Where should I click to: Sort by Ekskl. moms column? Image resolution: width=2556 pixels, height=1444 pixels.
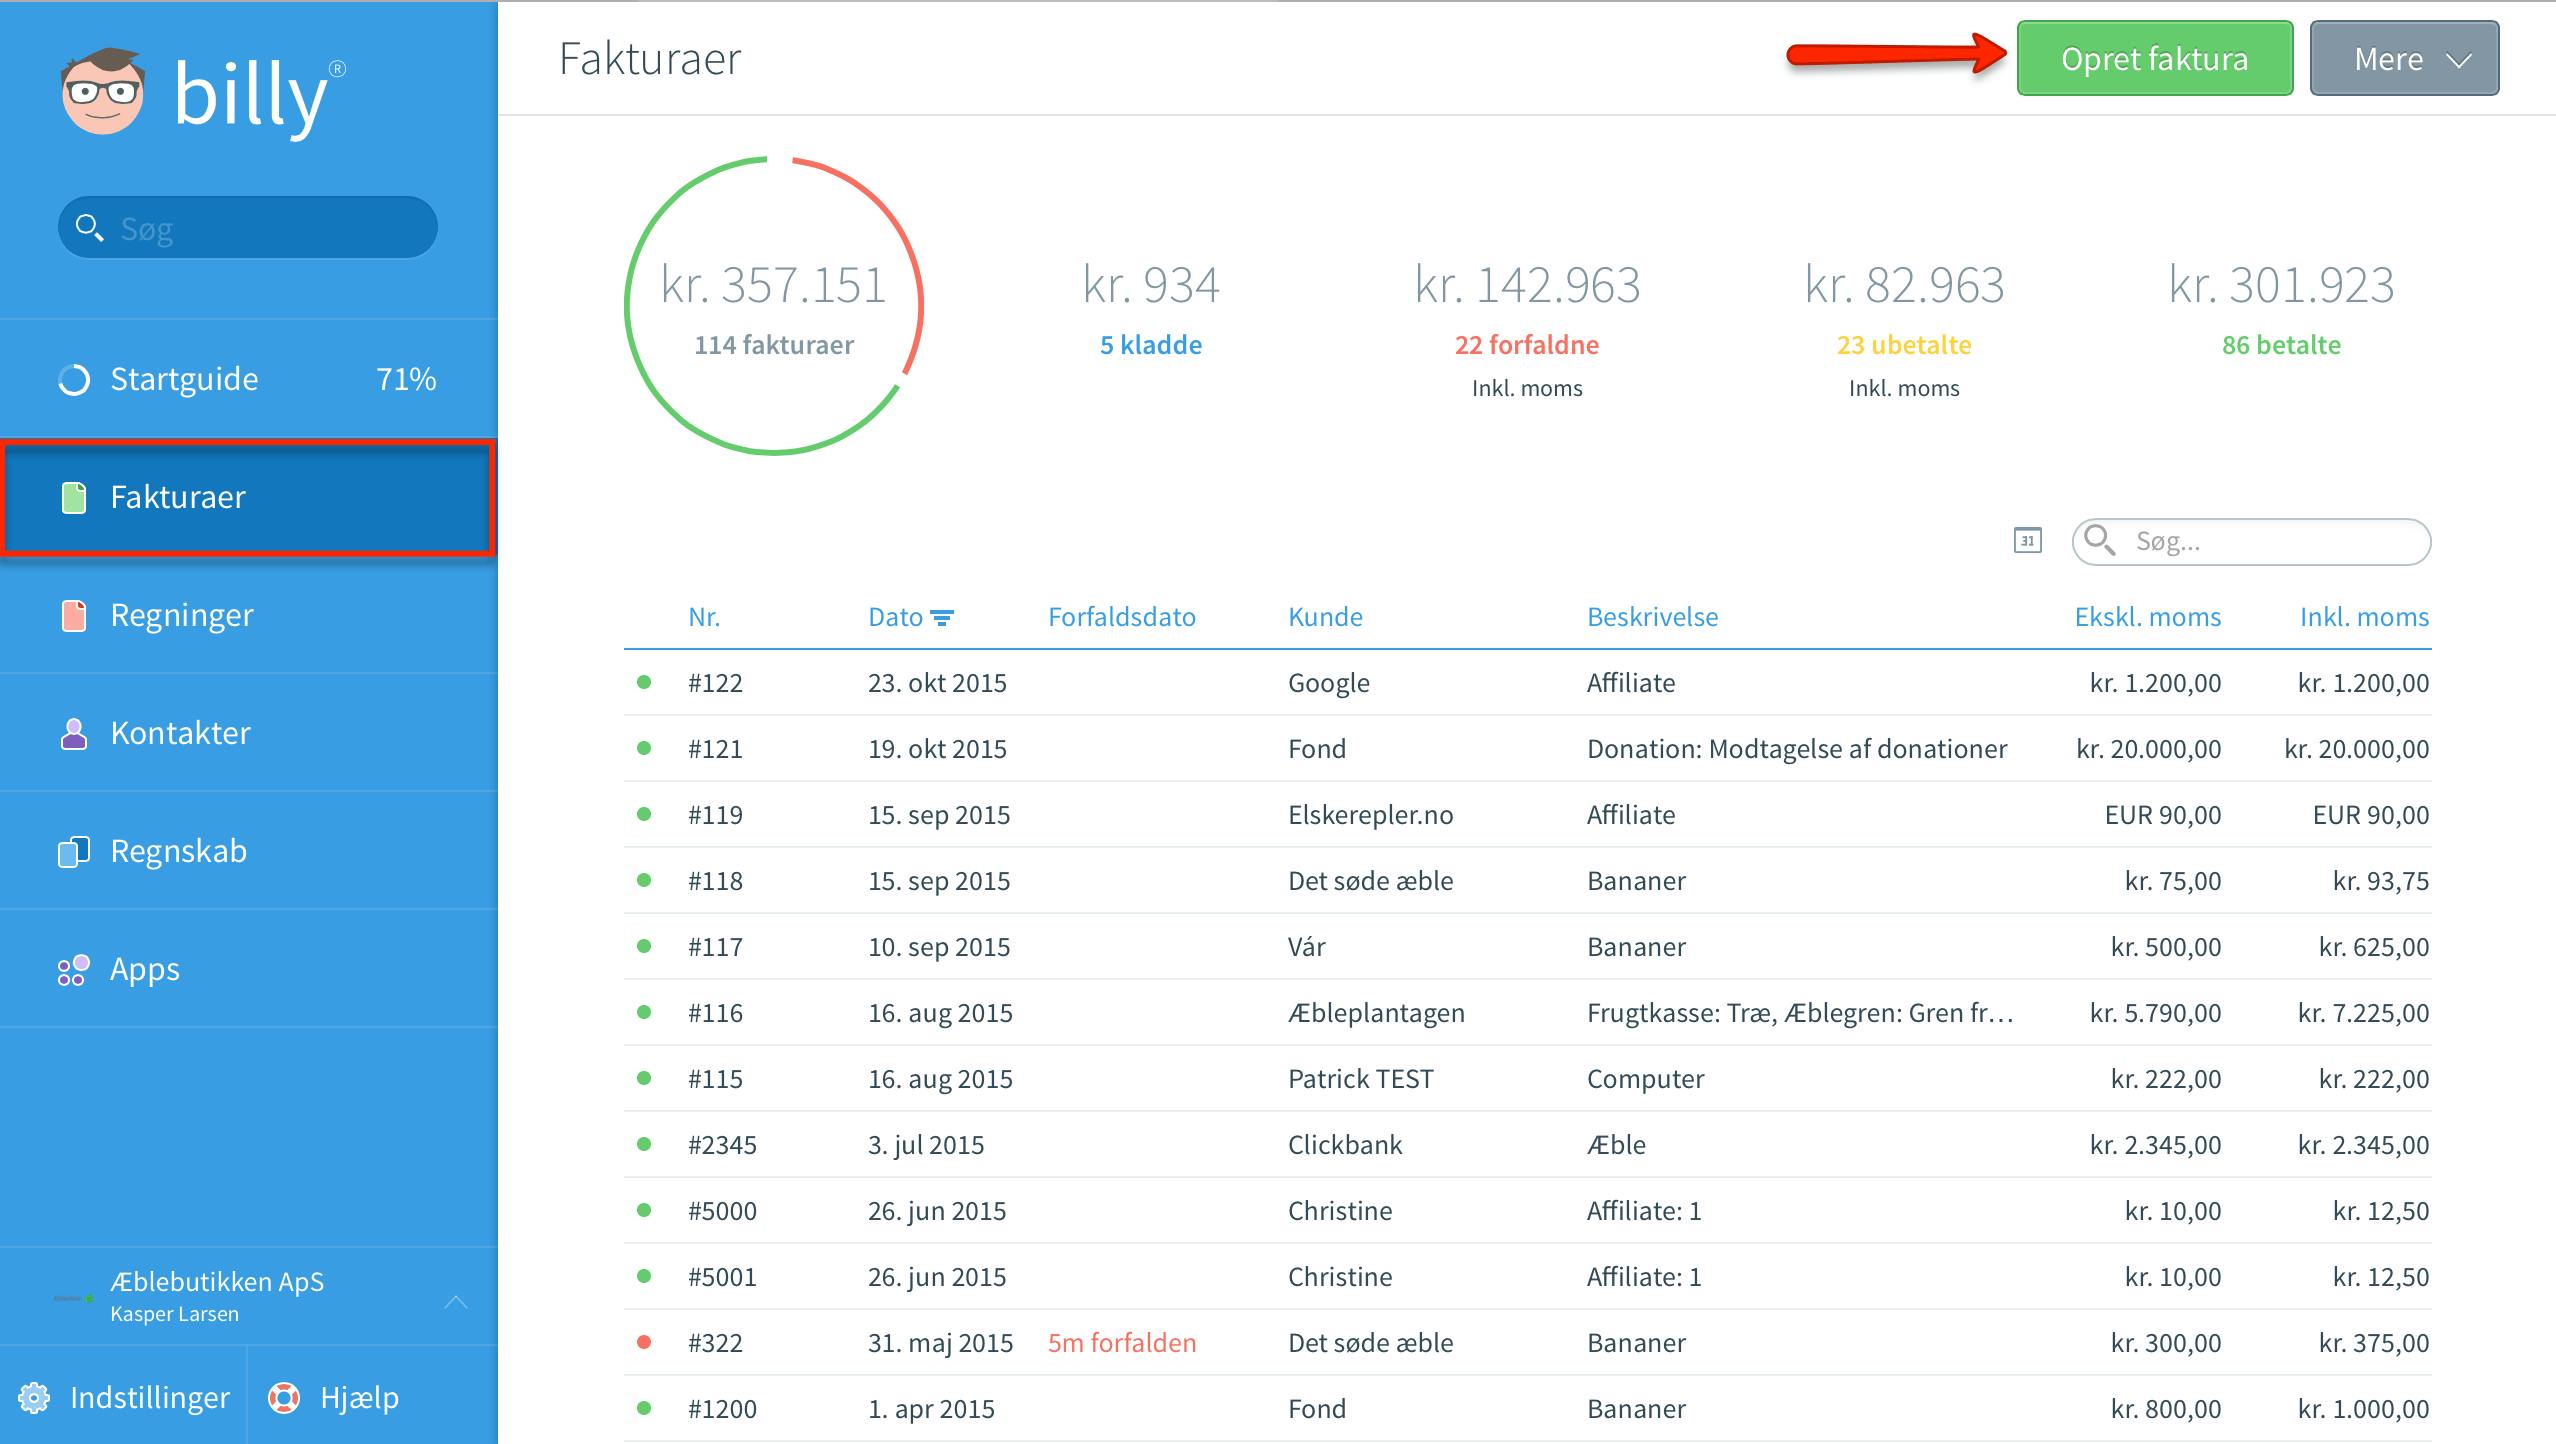pos(2148,617)
